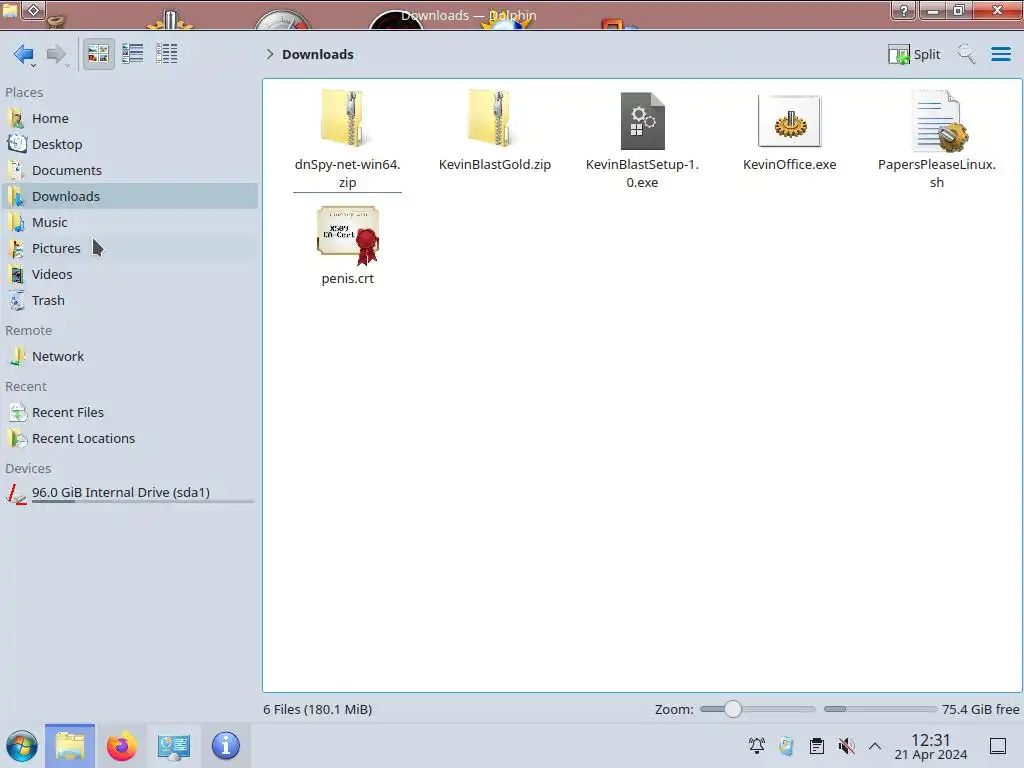Open the start menu orb
This screenshot has width=1024, height=768.
coord(22,746)
